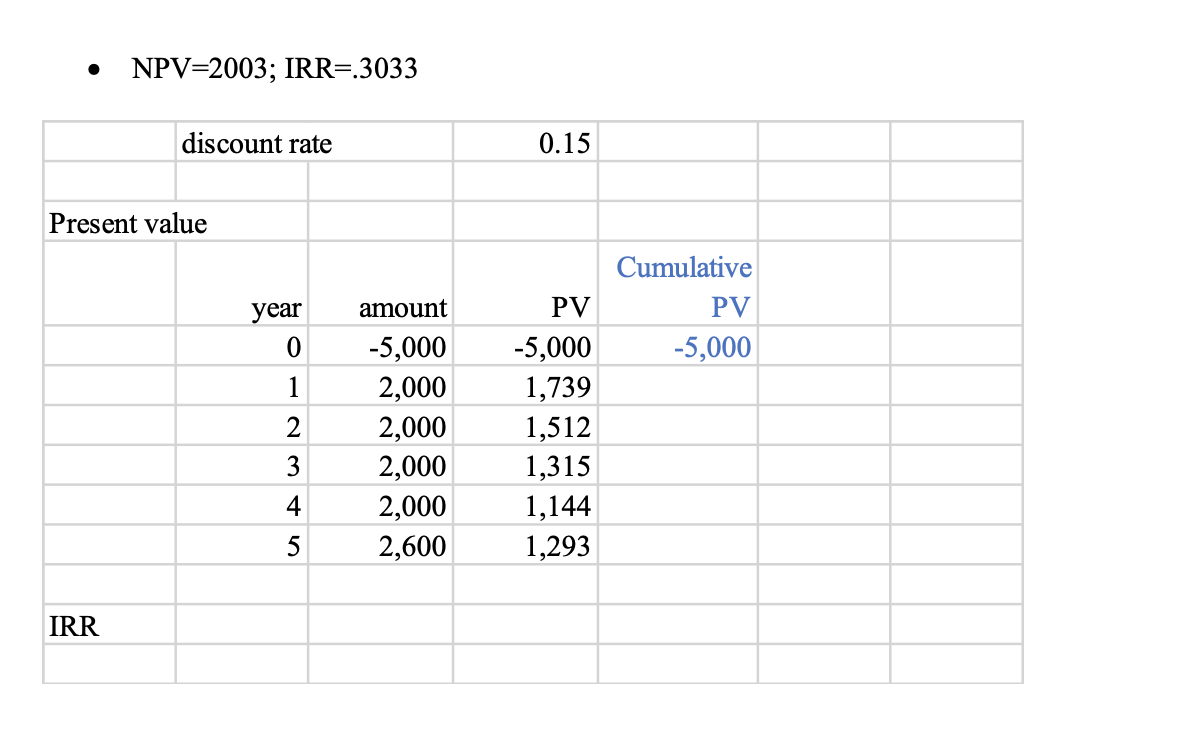The image size is (1180, 746).
Task: Select the 'discount rate' label cell
Action: pyautogui.click(x=315, y=142)
